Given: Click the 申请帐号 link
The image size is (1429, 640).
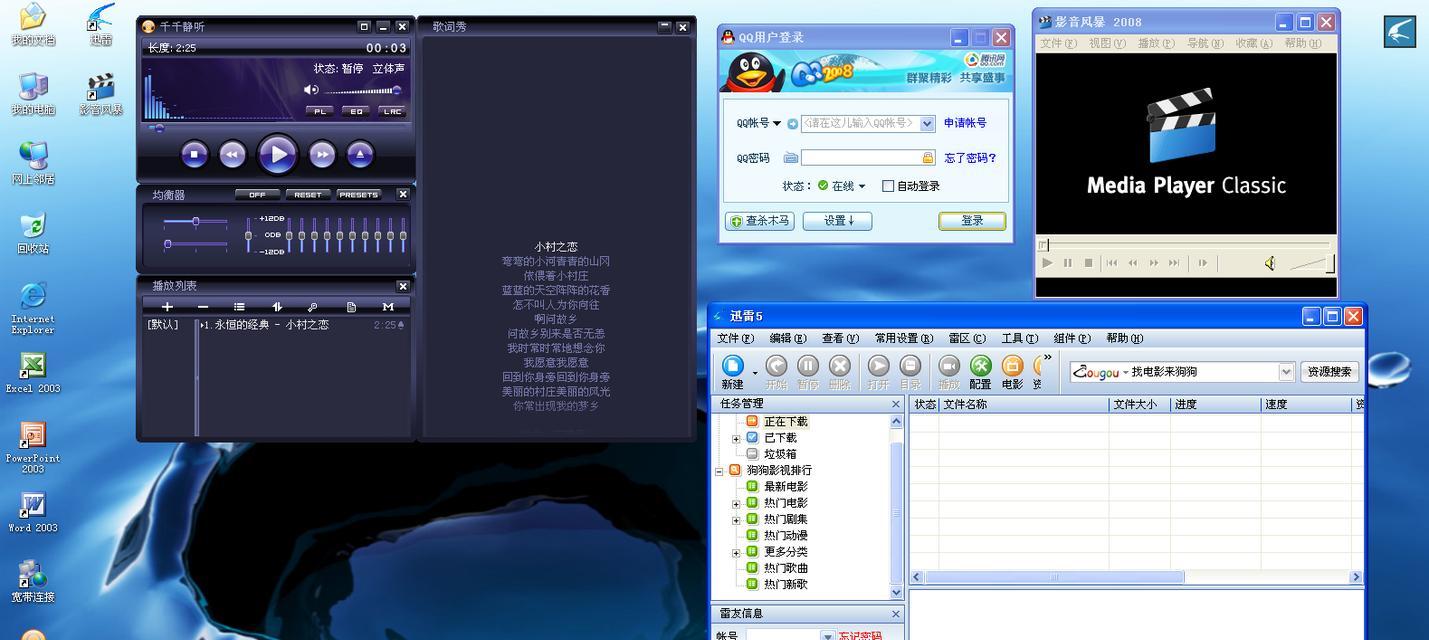Looking at the screenshot, I should [x=965, y=123].
